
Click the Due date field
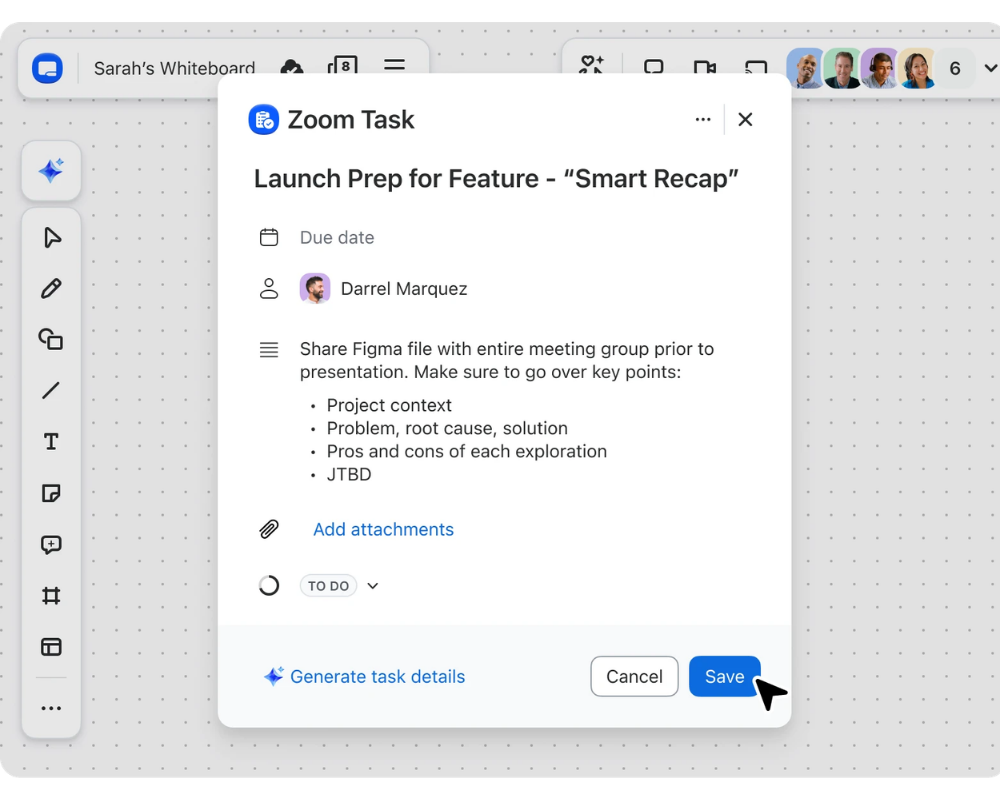(x=337, y=238)
